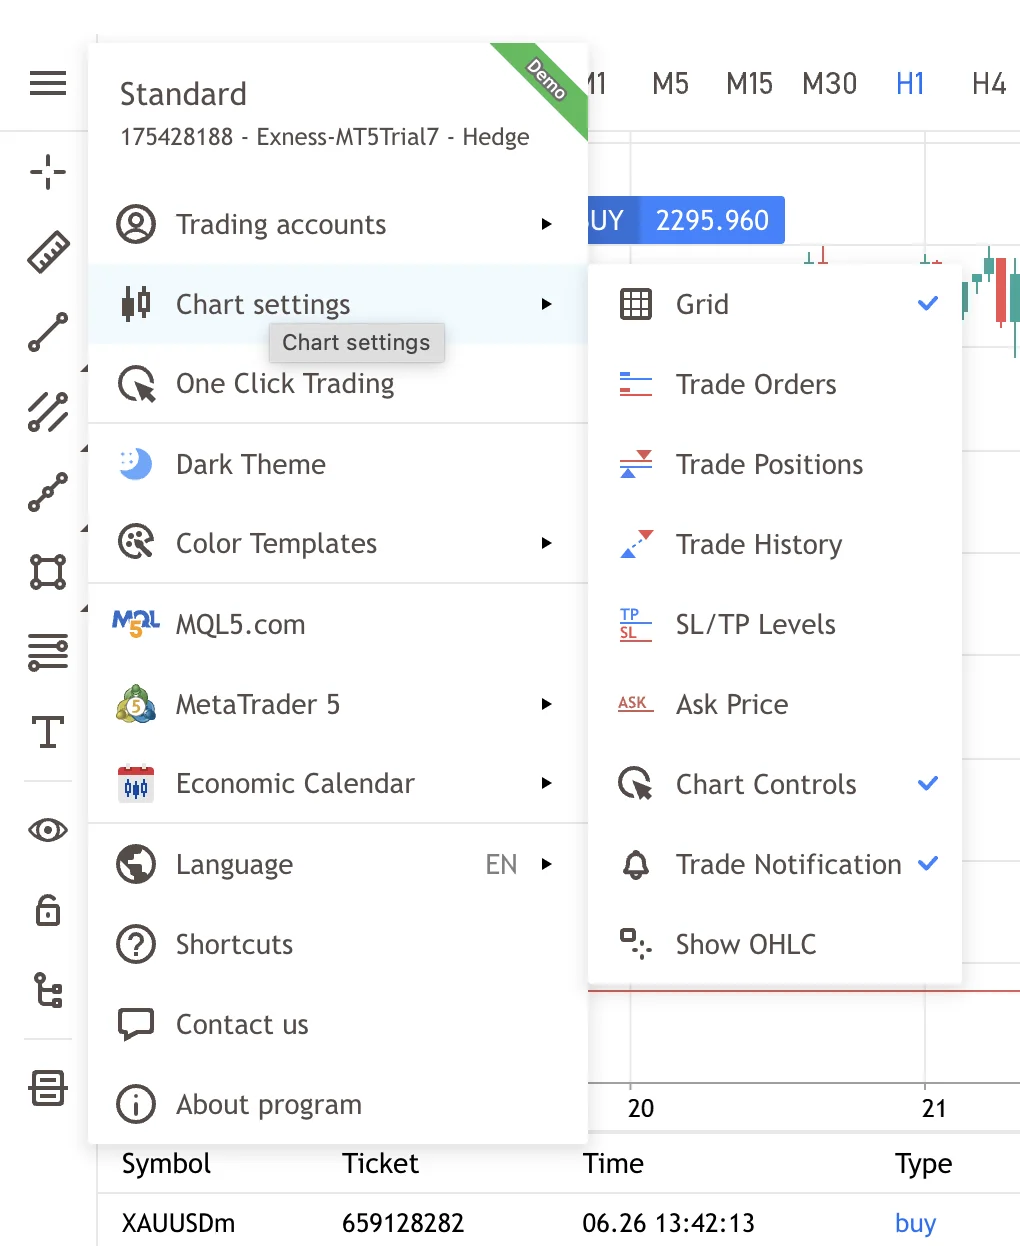
Task: Toggle objects visibility eye icon
Action: [48, 830]
